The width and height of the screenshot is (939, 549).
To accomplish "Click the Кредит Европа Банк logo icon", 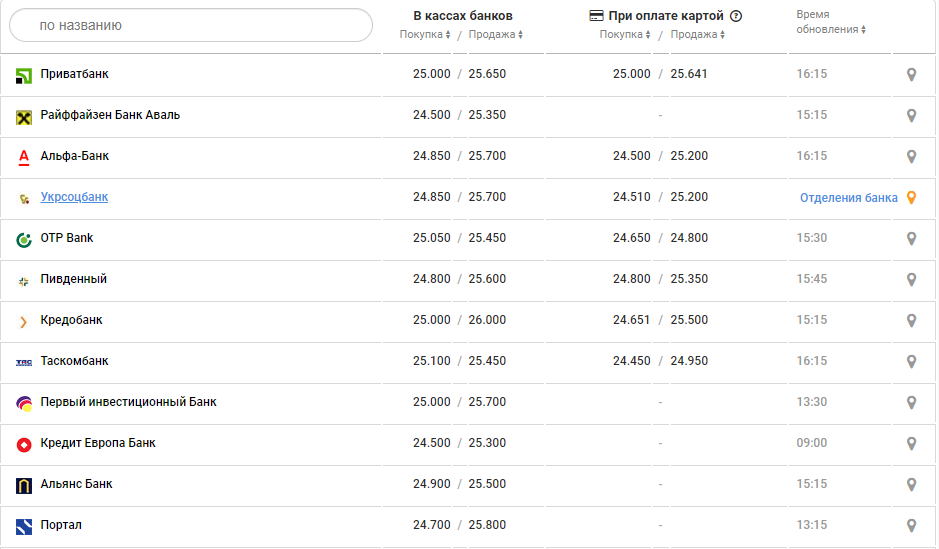I will tap(24, 444).
